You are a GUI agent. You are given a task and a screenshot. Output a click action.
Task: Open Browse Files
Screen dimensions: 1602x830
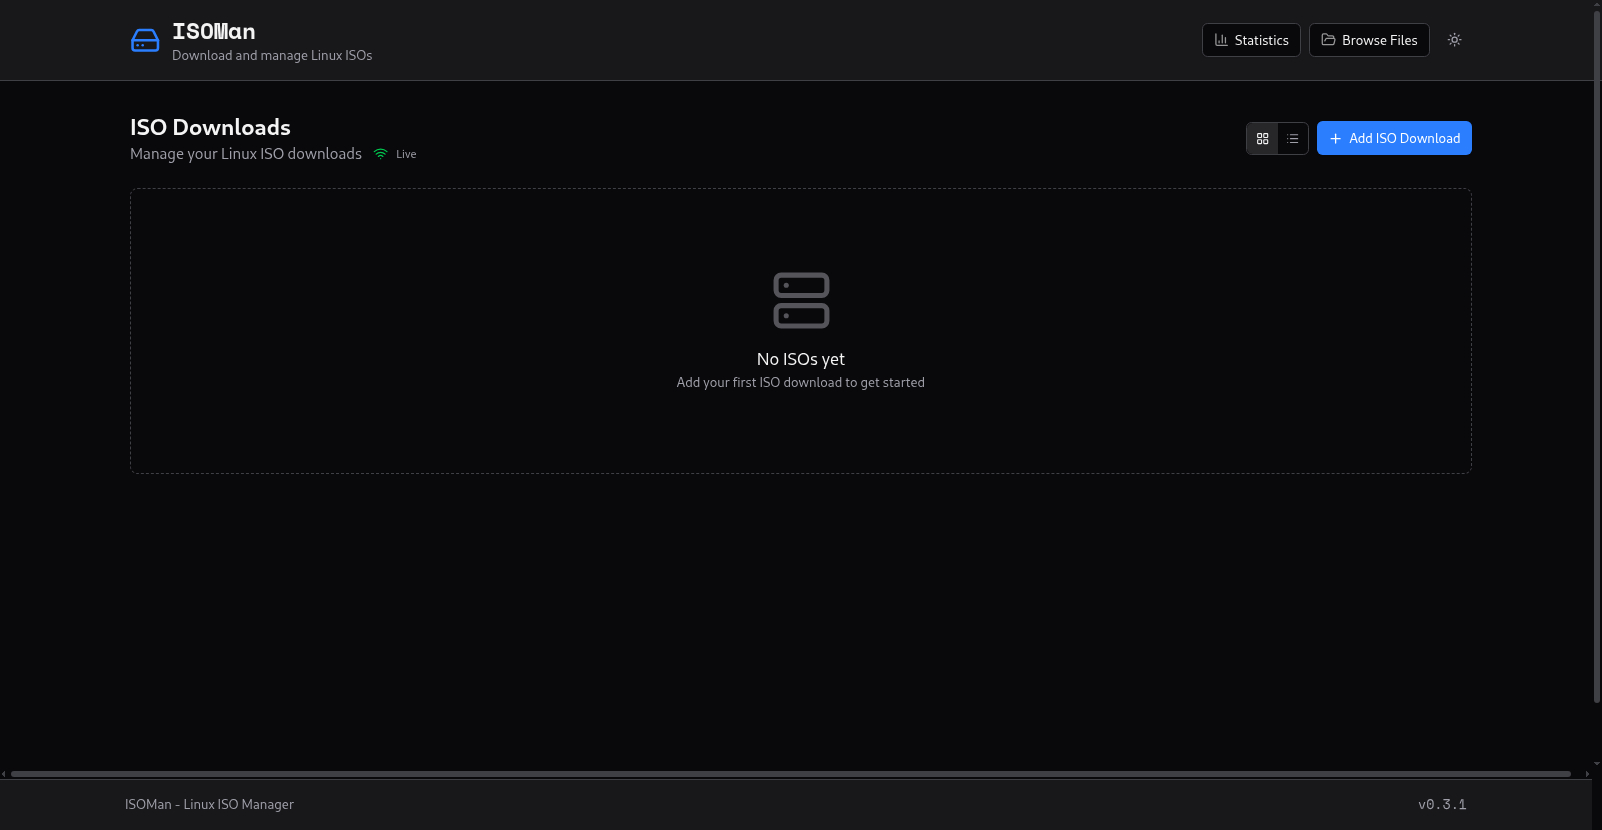[x=1369, y=40]
